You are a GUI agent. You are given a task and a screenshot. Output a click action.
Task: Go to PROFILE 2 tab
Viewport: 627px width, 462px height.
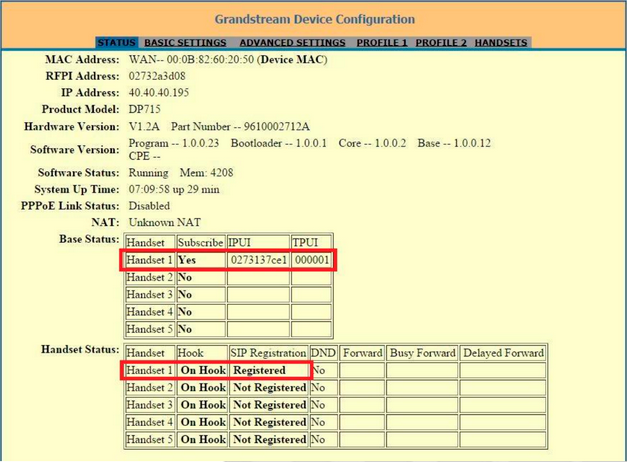pos(441,42)
